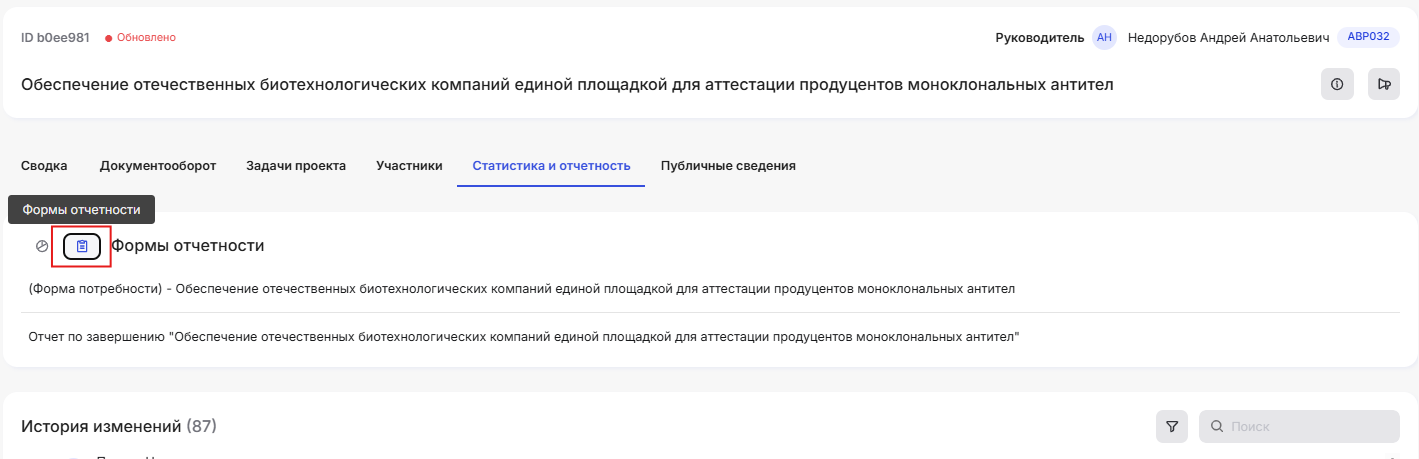Switch to the Сводка tab
The image size is (1419, 459).
click(x=44, y=166)
